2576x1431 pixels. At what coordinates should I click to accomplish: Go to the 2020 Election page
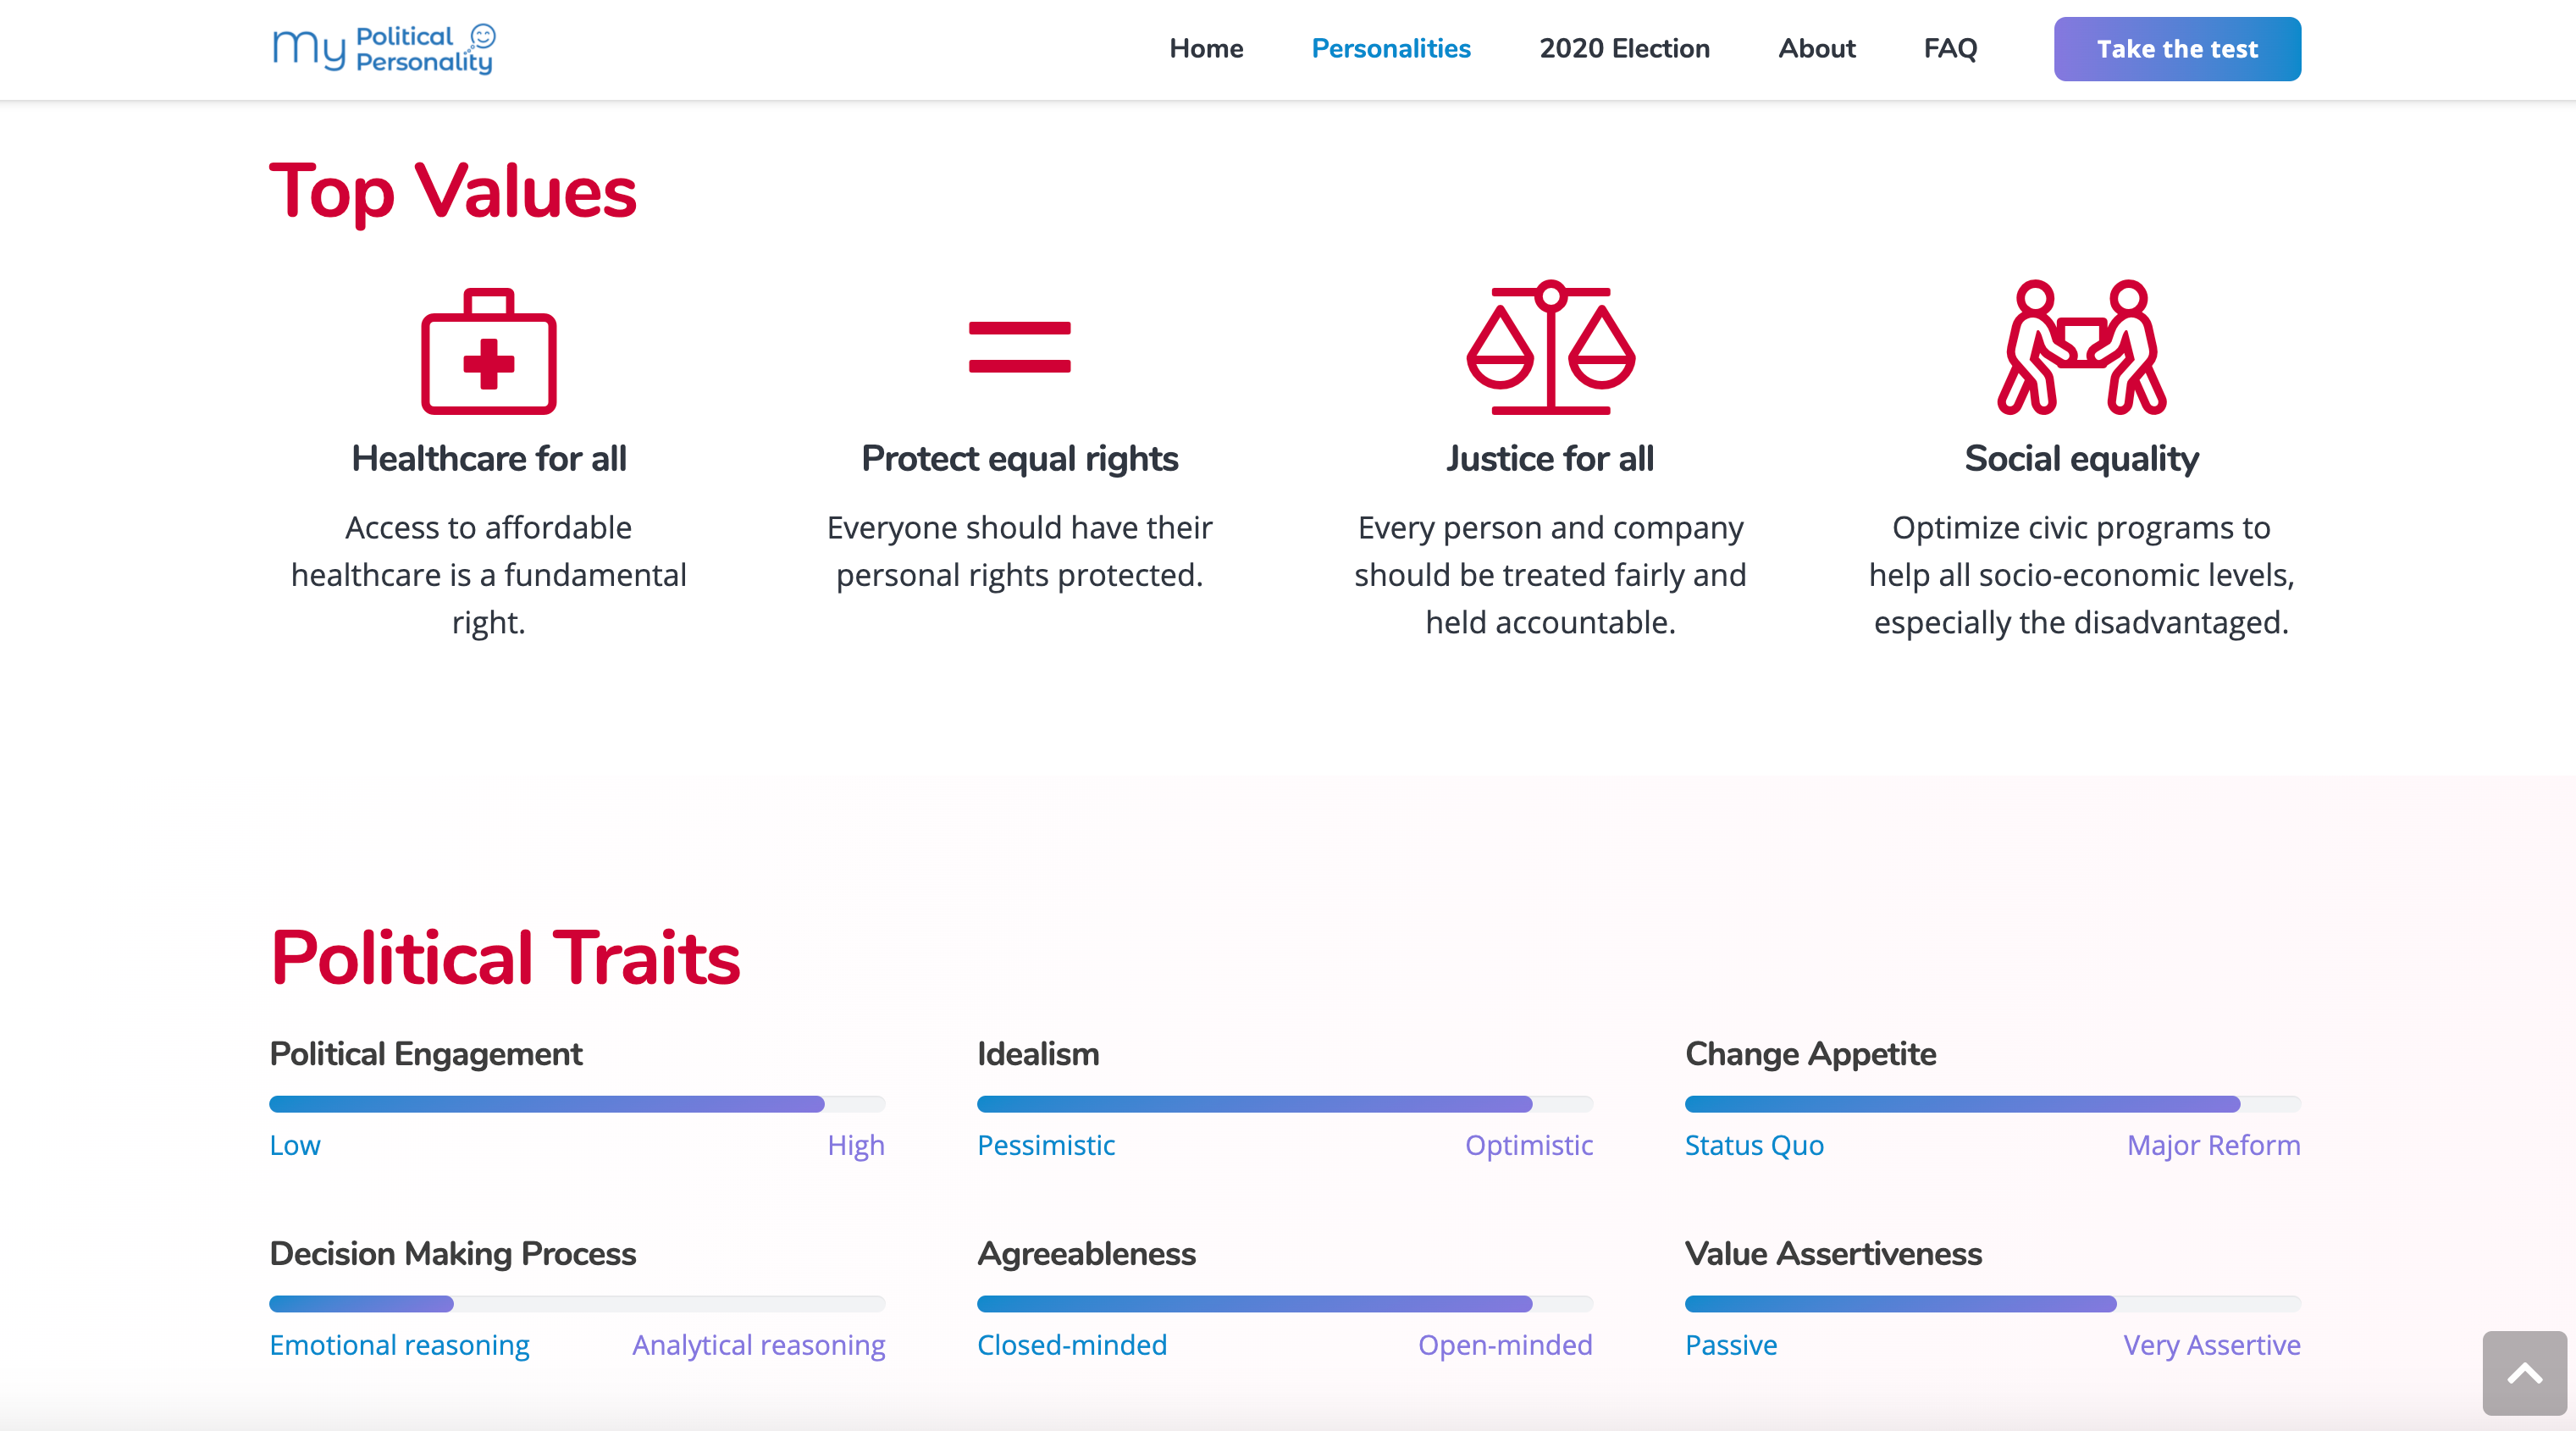1624,48
